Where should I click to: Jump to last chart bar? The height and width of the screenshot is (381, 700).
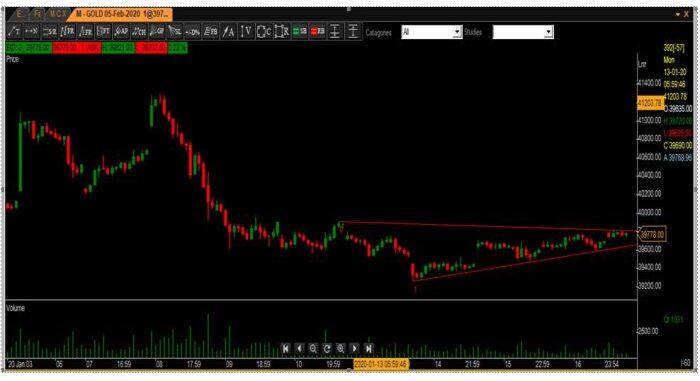tap(368, 348)
